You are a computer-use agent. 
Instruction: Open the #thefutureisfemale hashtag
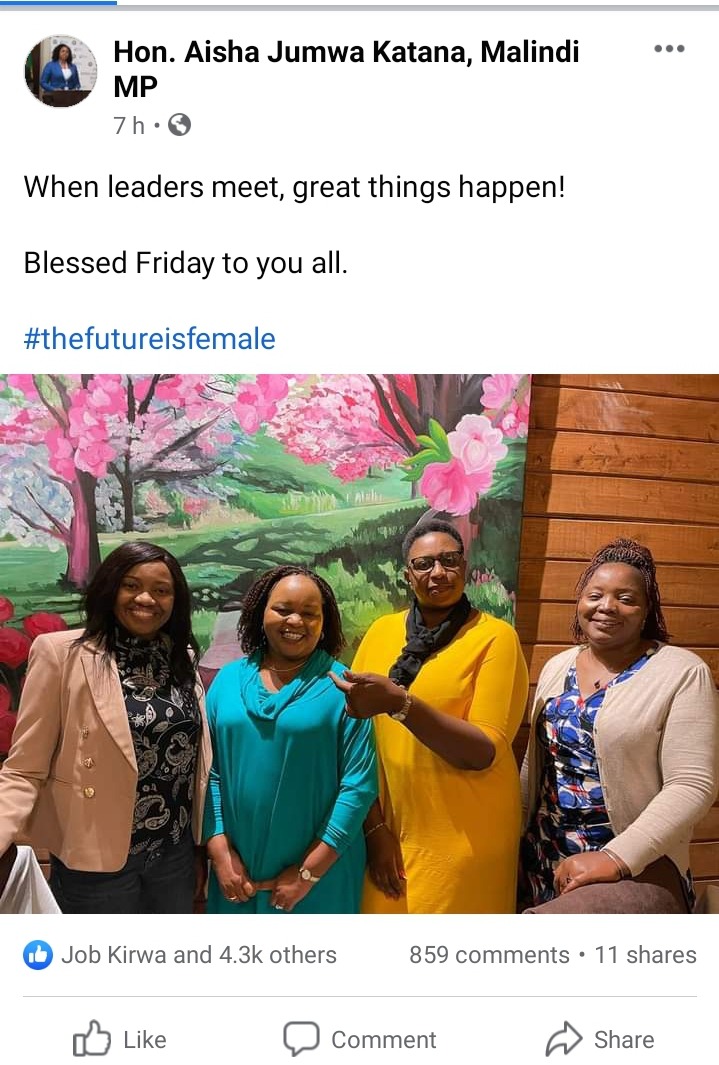click(149, 338)
